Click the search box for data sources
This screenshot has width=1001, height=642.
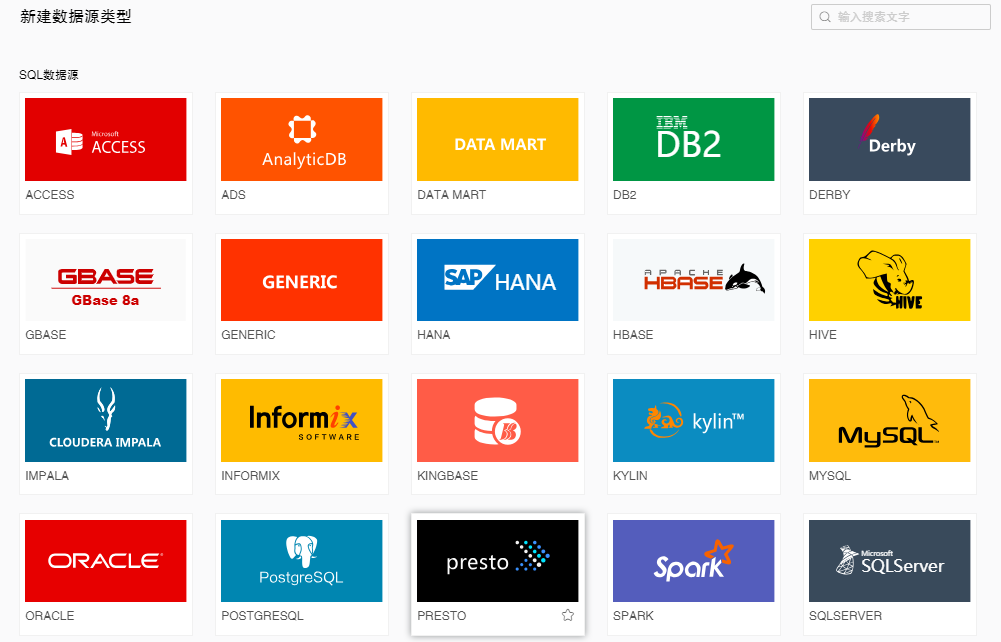(x=910, y=17)
